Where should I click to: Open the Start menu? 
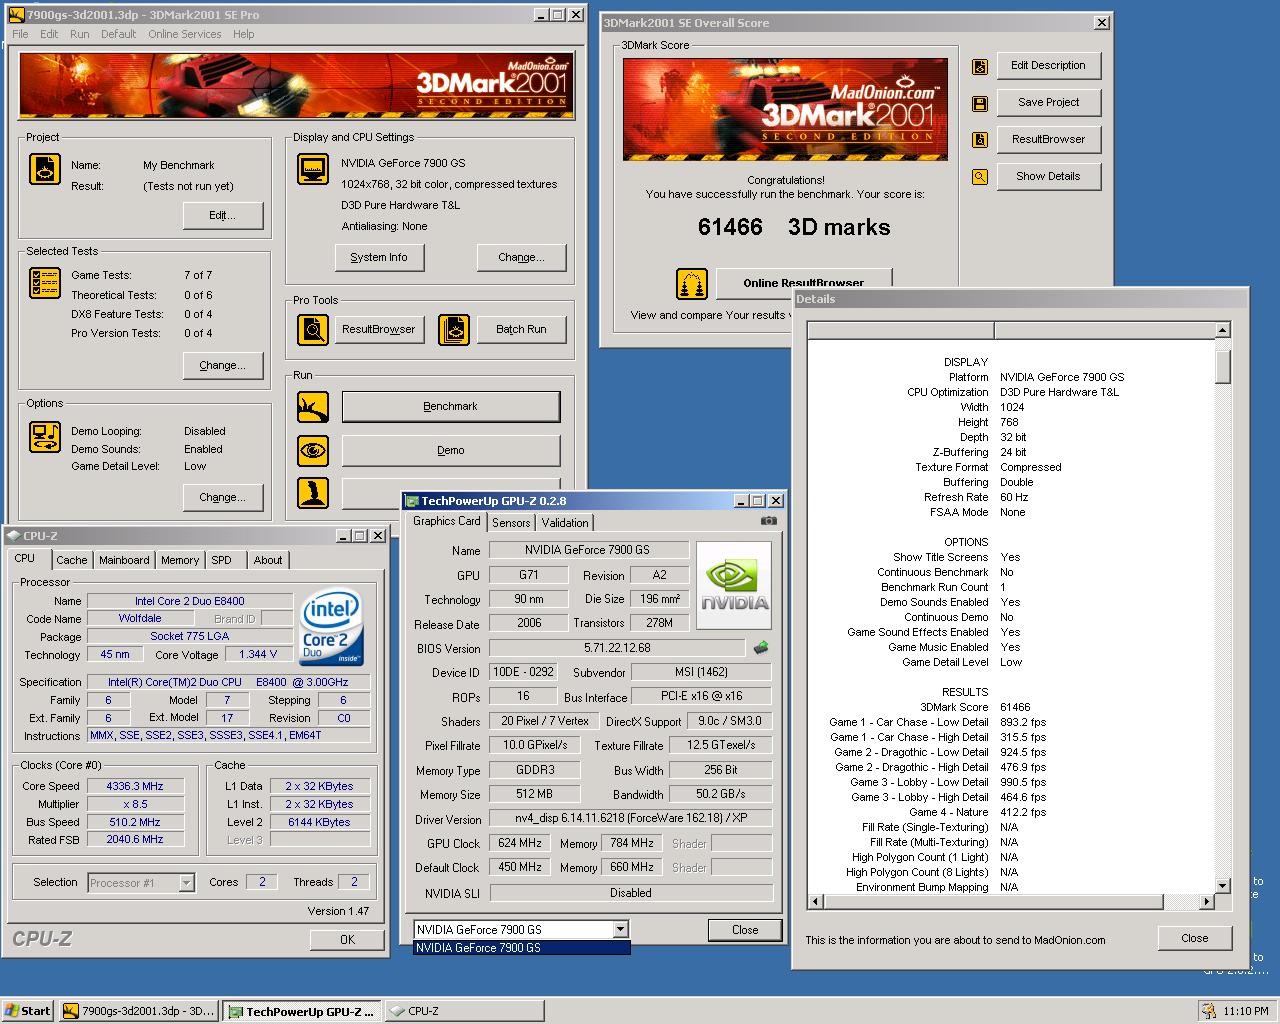[27, 1011]
